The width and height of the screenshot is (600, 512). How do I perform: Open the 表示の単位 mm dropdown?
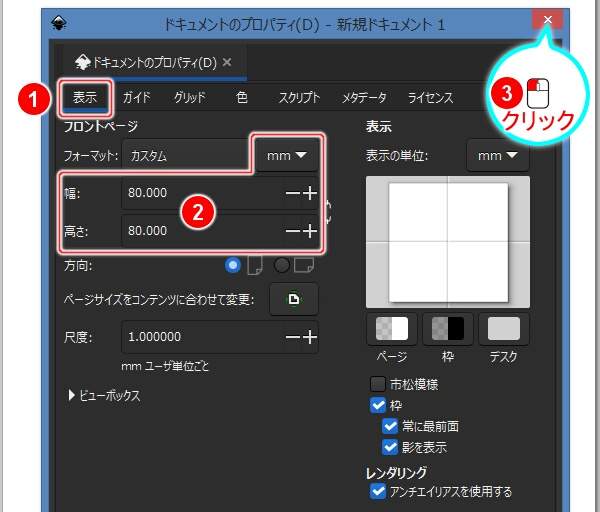(498, 155)
